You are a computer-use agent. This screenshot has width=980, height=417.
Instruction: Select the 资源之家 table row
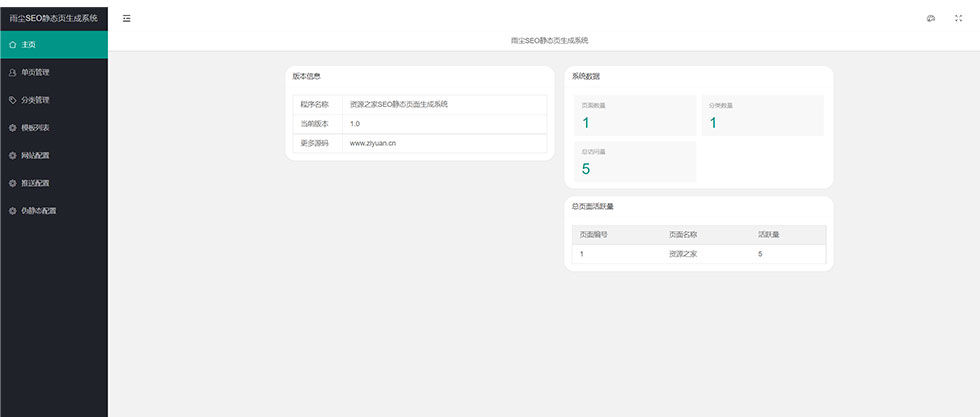683,254
